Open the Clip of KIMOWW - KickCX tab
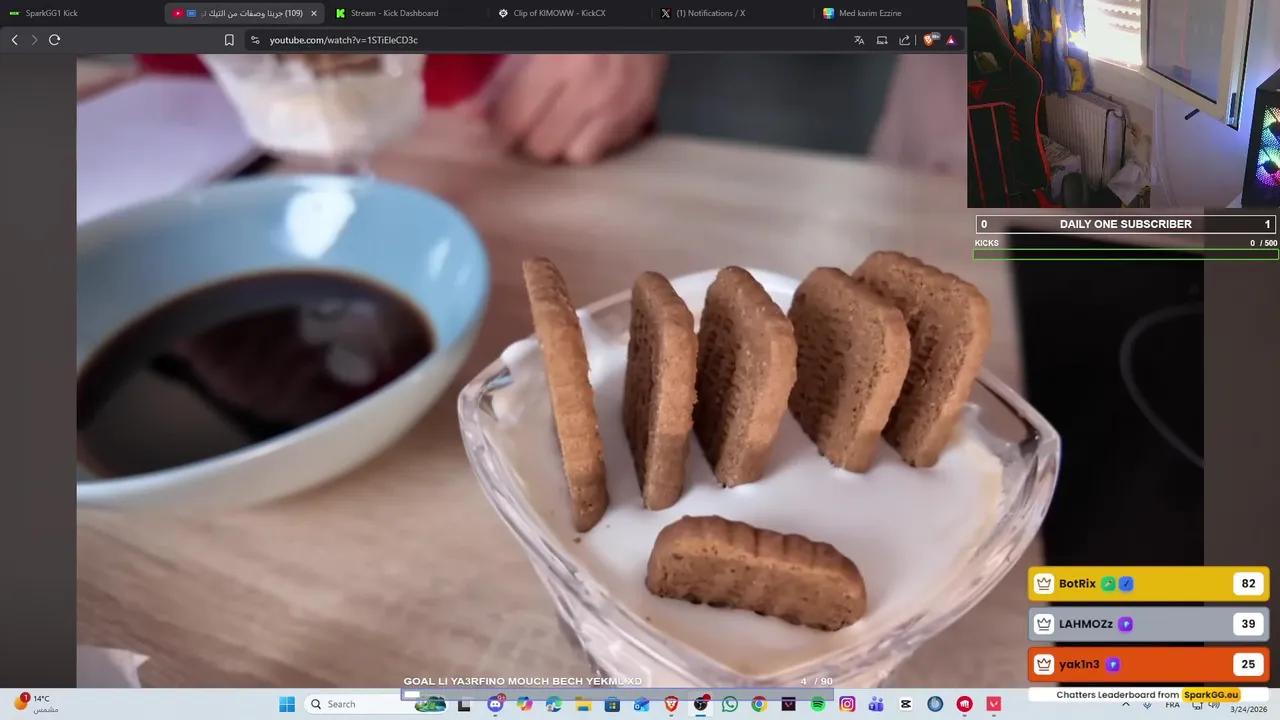 tap(570, 13)
